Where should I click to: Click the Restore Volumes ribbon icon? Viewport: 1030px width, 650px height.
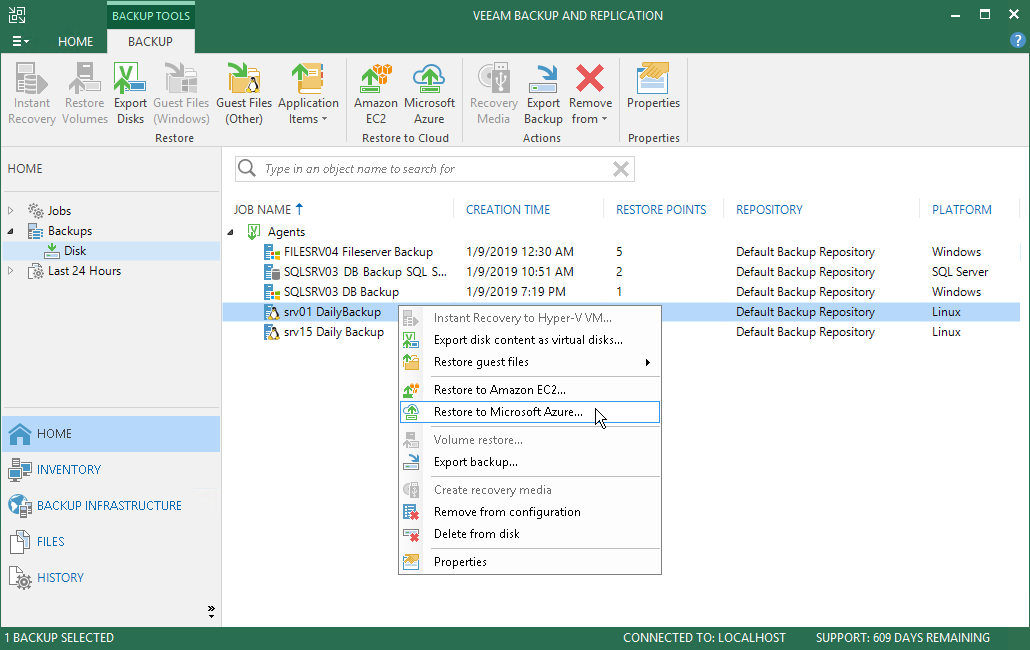(85, 93)
